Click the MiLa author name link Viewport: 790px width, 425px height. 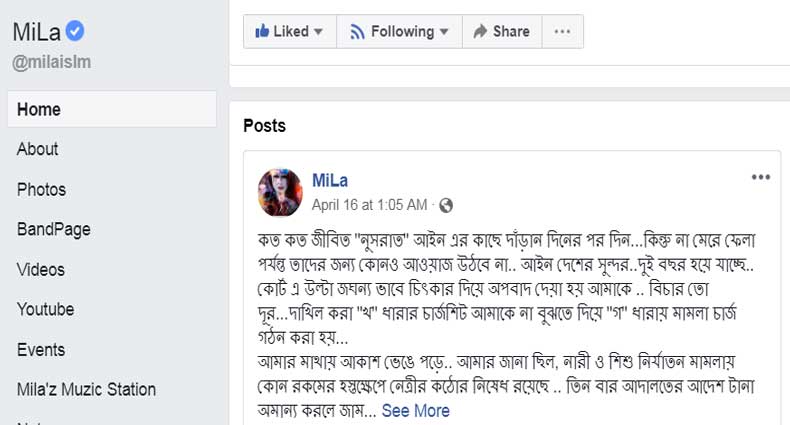pyautogui.click(x=330, y=180)
